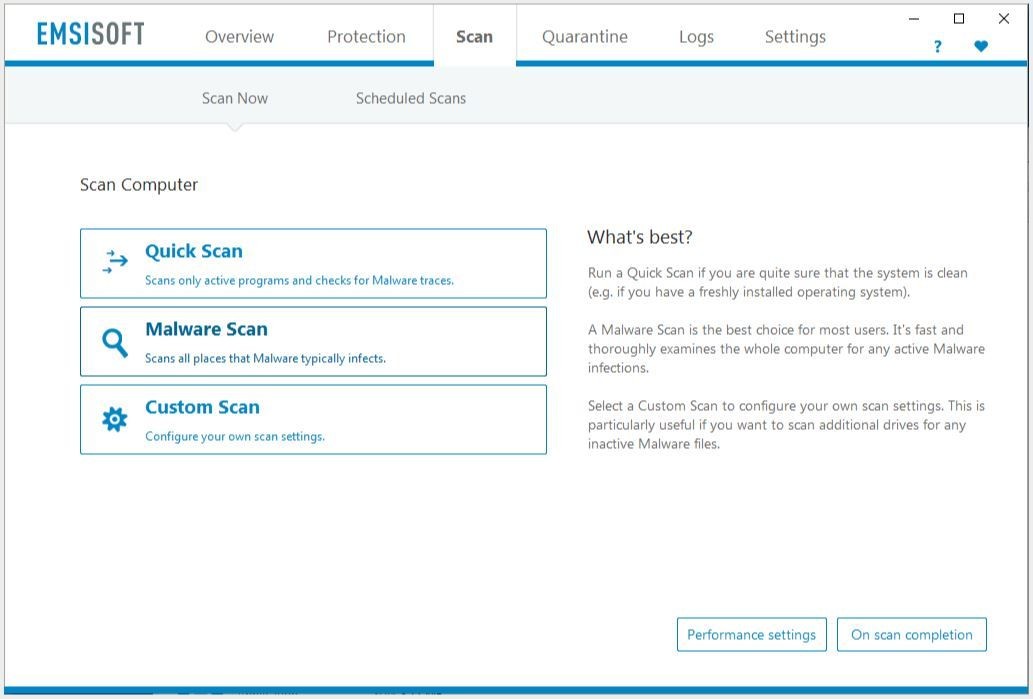Go to the Quarantine tab
1033x699 pixels.
585,37
